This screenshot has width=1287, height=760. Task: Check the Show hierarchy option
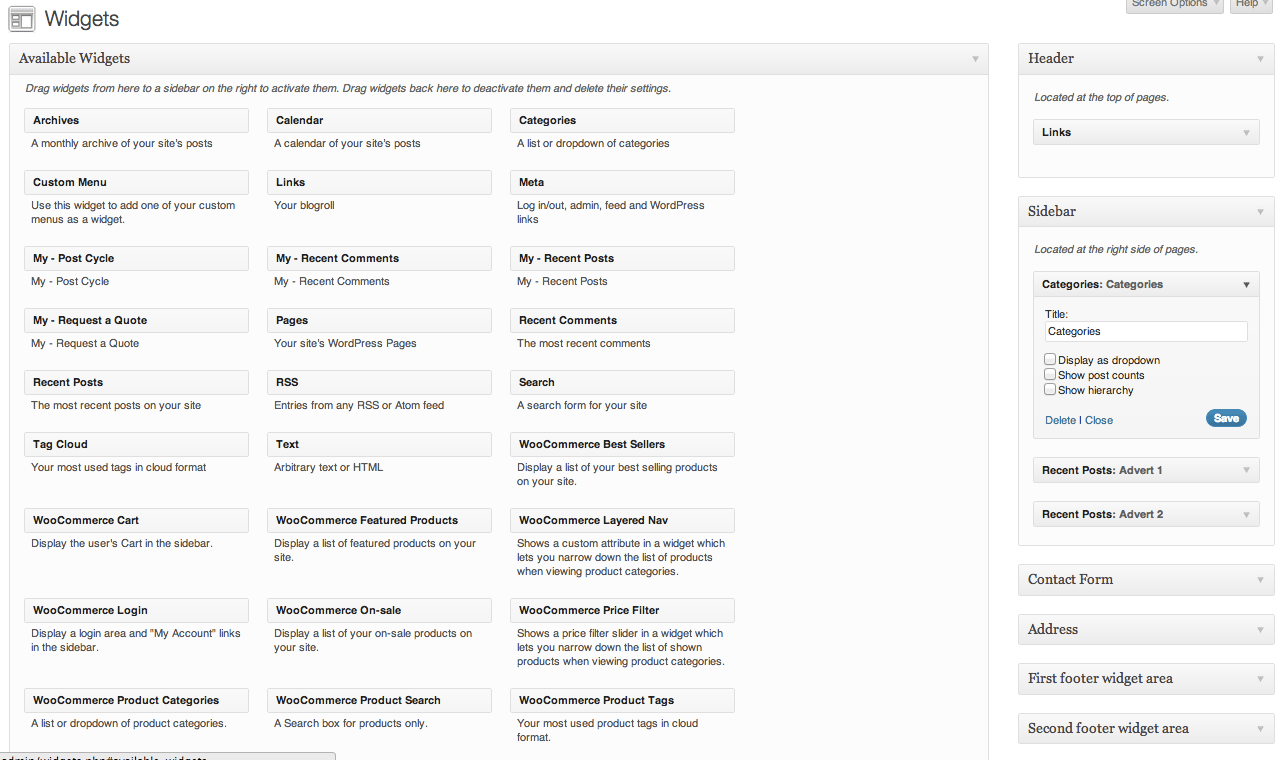coord(1050,390)
